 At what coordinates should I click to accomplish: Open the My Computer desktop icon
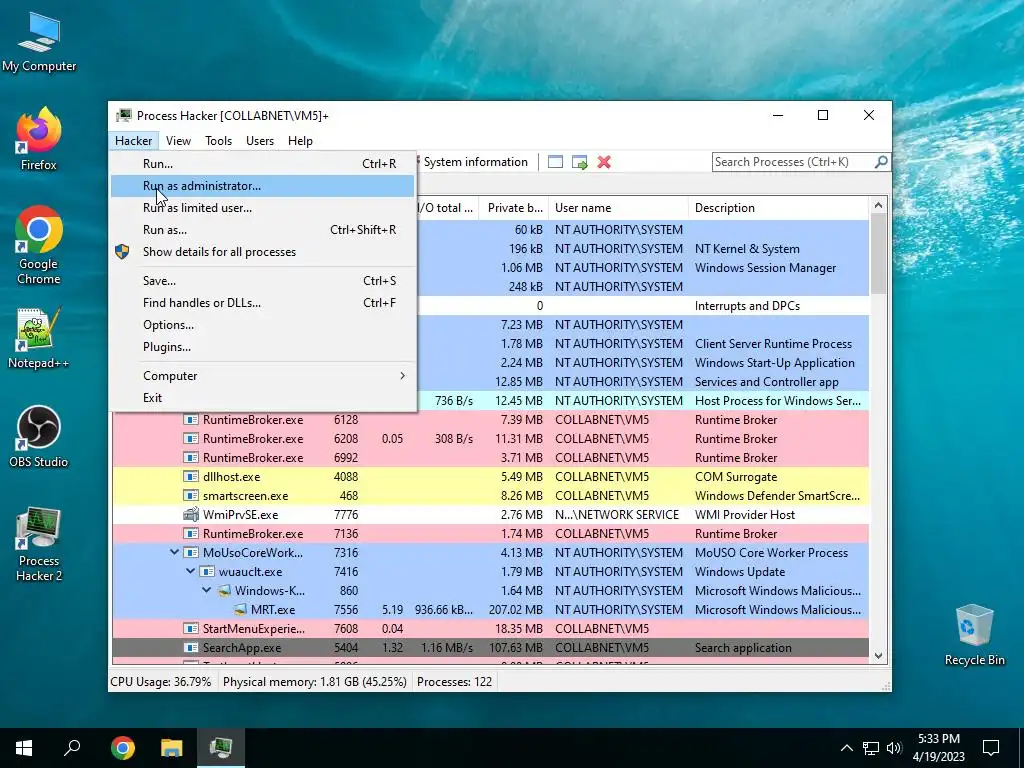click(39, 42)
